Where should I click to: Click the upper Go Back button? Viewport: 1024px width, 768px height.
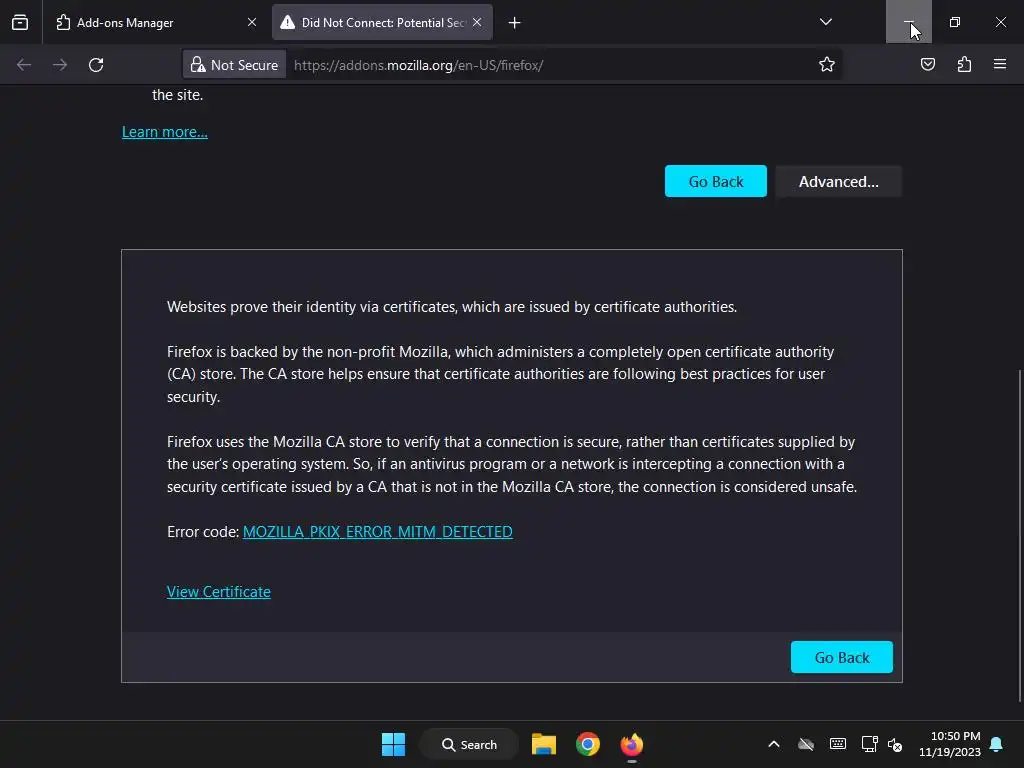coord(716,181)
